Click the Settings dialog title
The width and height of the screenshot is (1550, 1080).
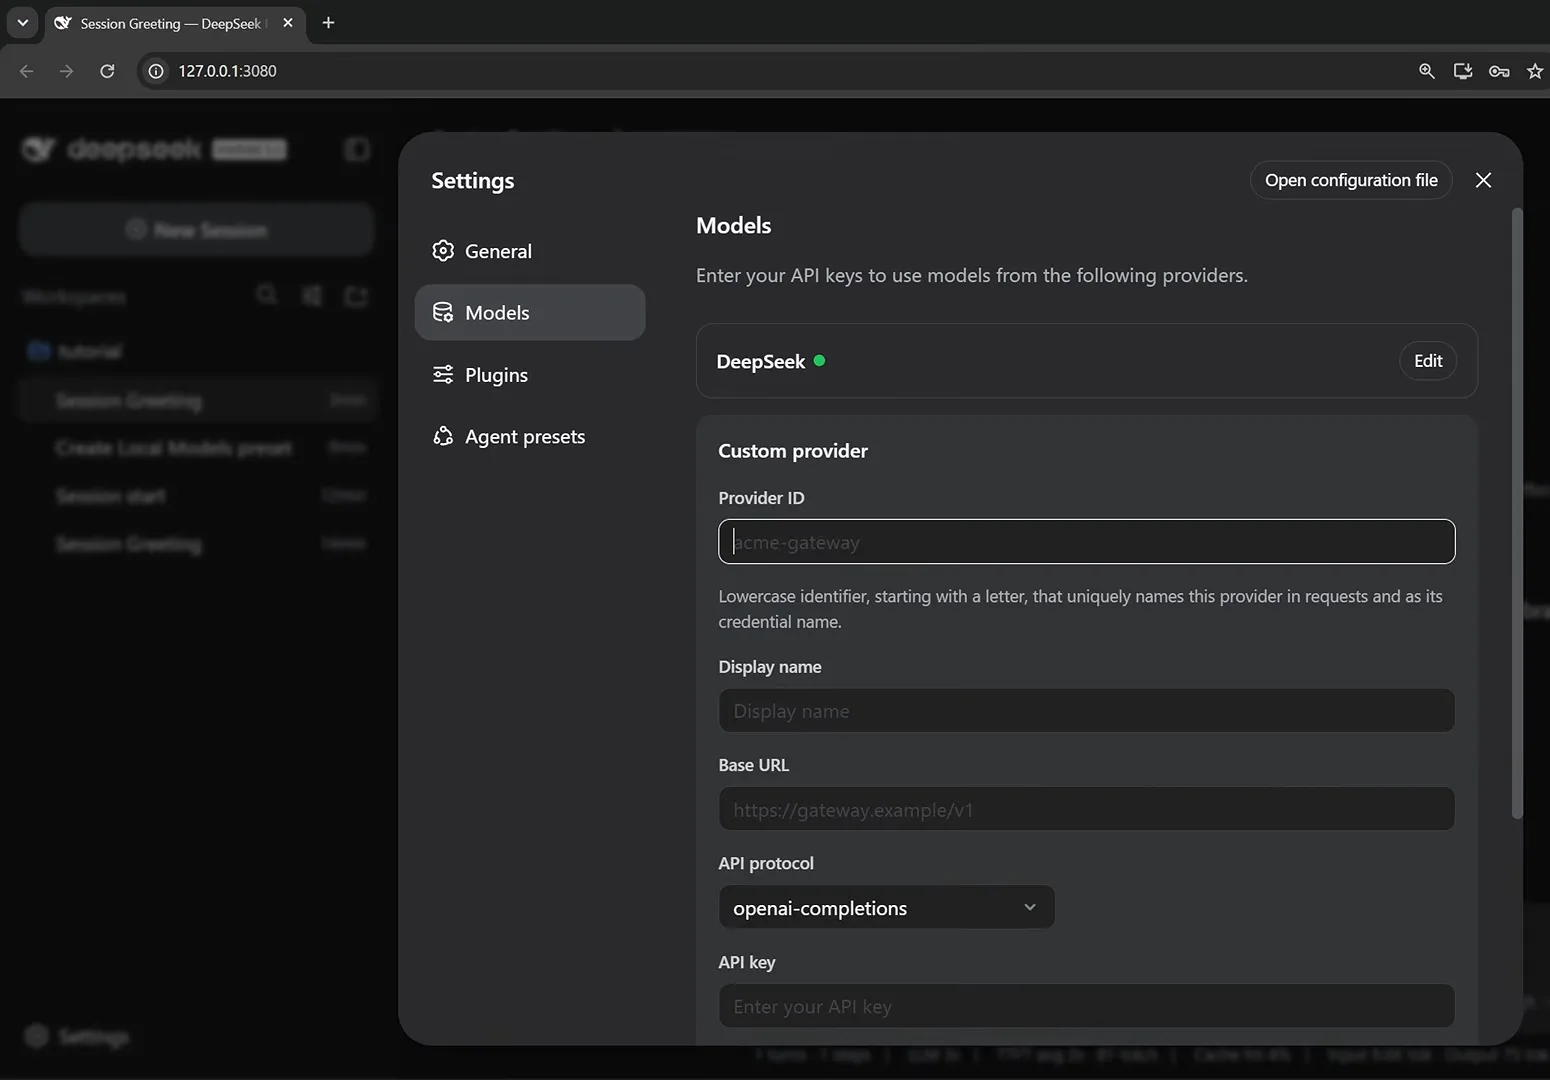click(473, 180)
